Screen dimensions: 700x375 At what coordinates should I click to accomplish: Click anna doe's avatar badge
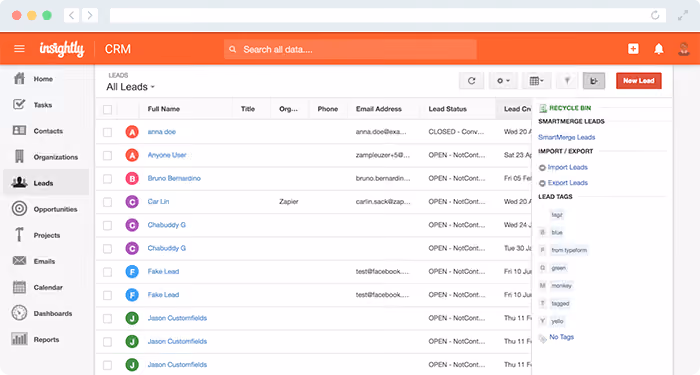(132, 132)
